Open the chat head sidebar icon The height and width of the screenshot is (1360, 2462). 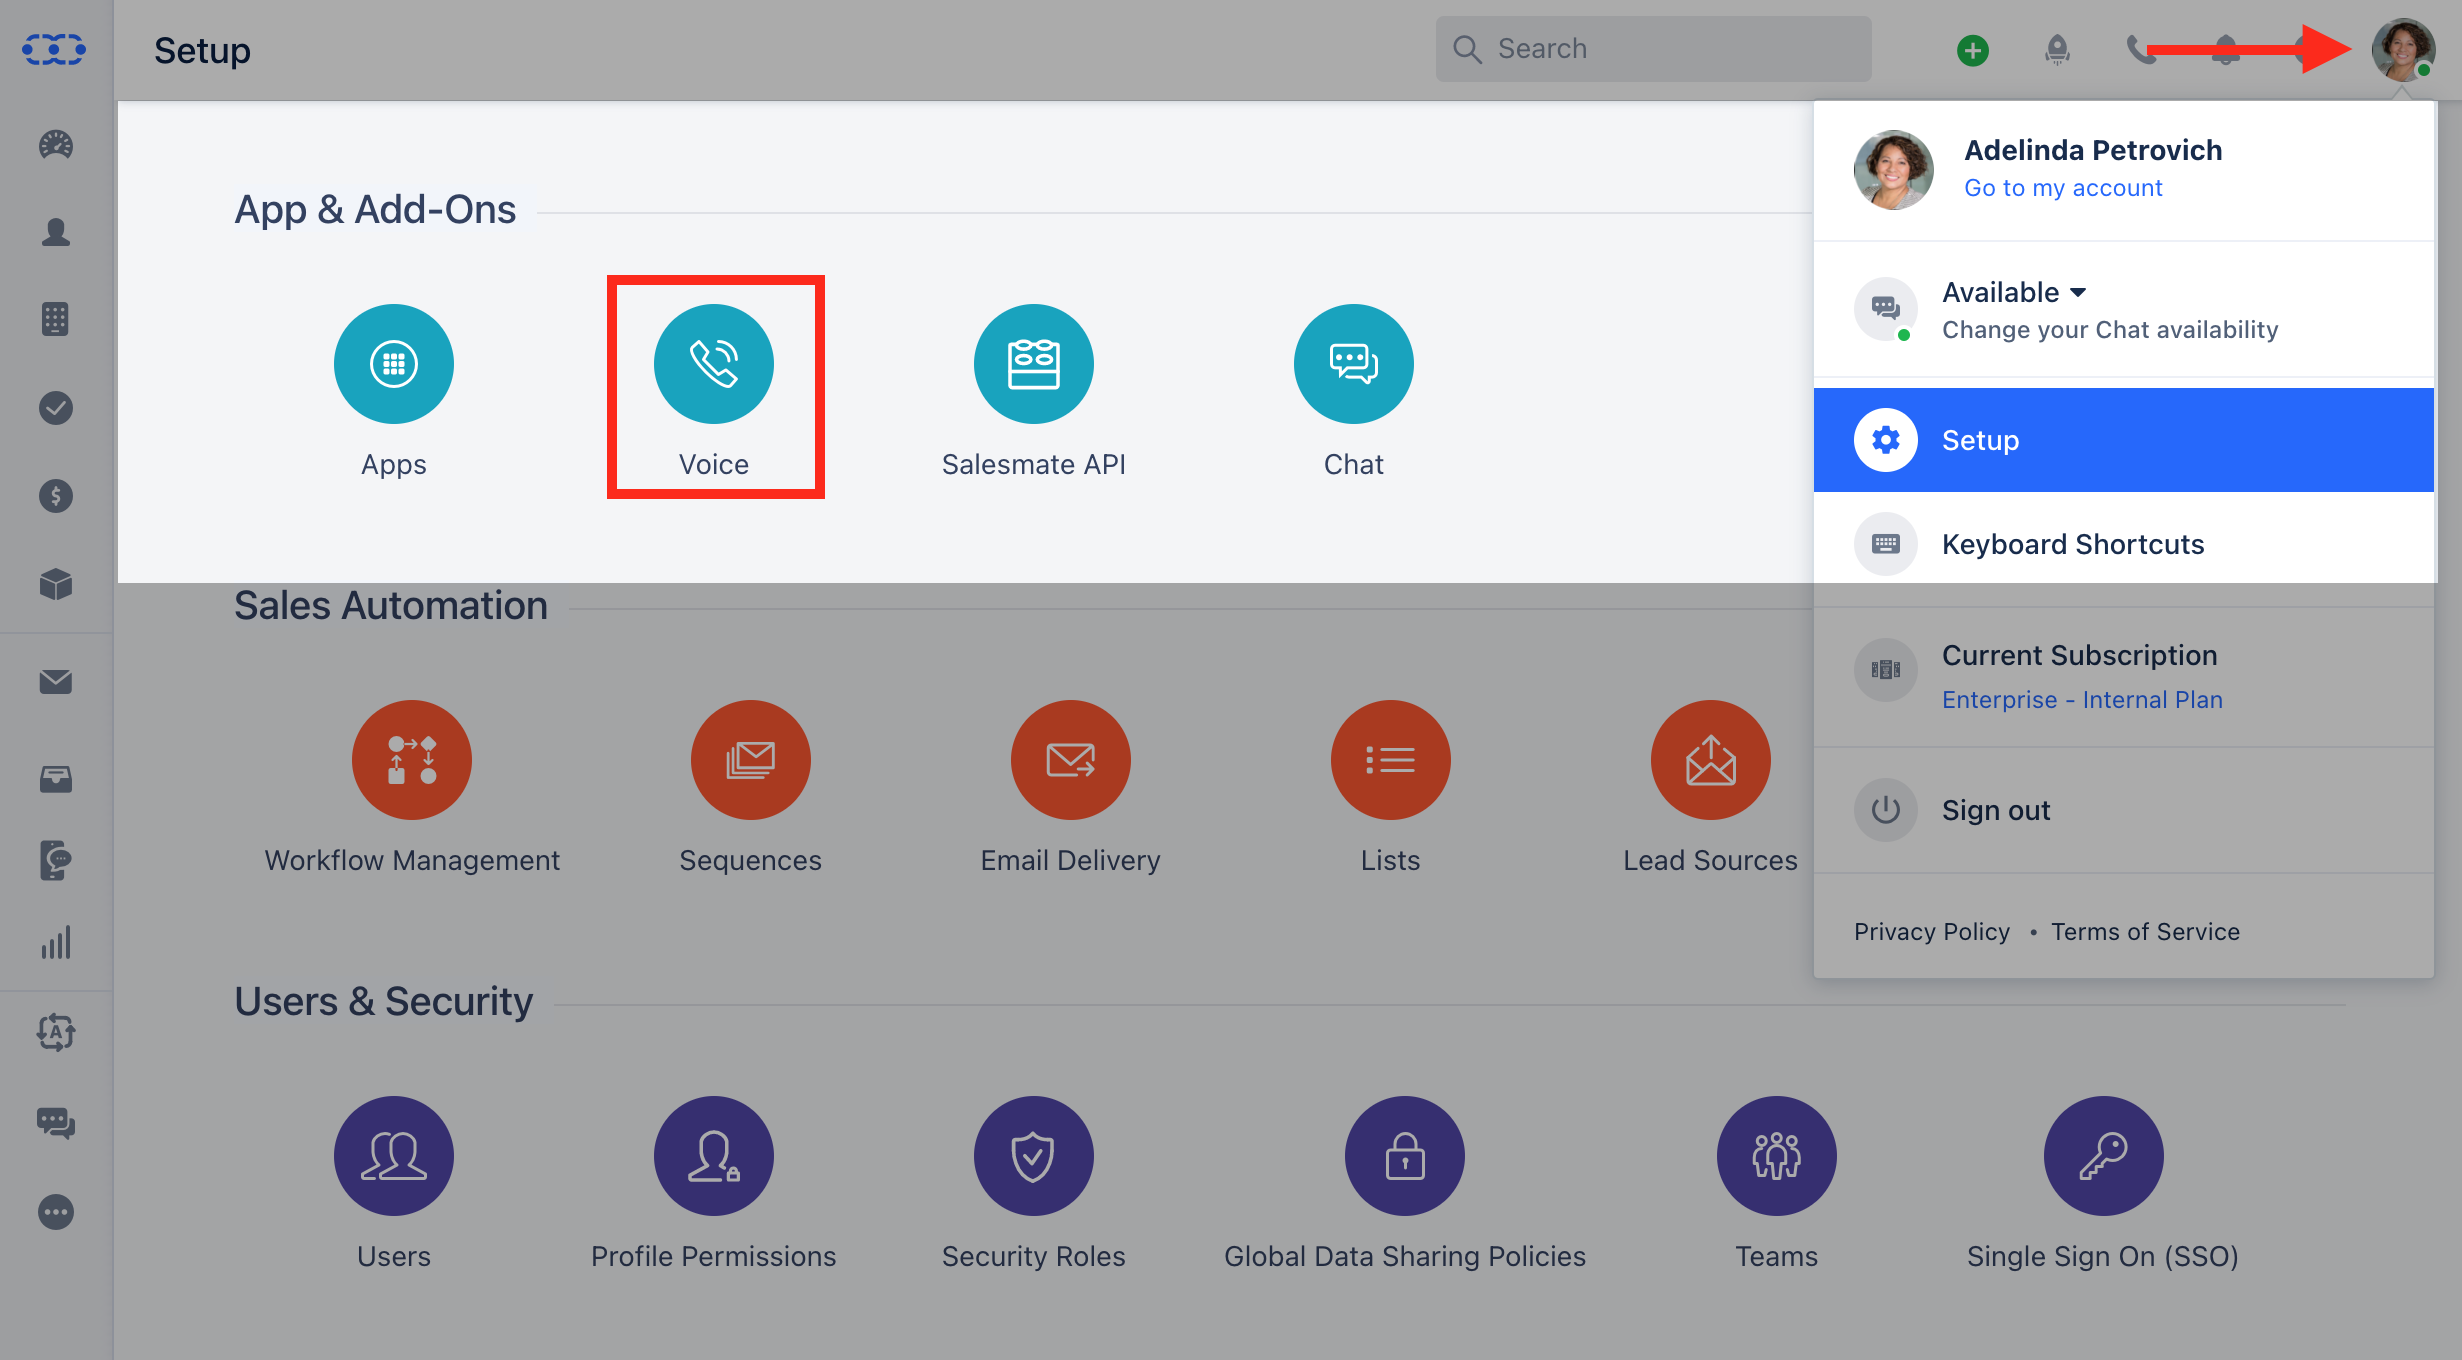(x=56, y=860)
